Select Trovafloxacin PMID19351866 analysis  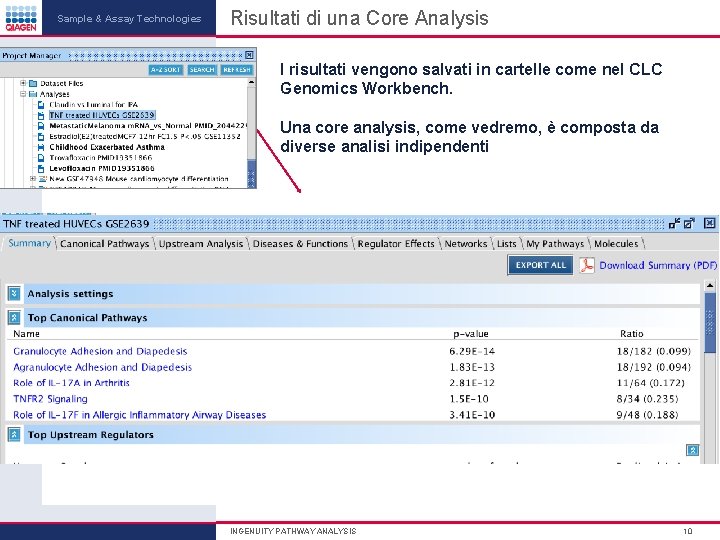coord(101,158)
